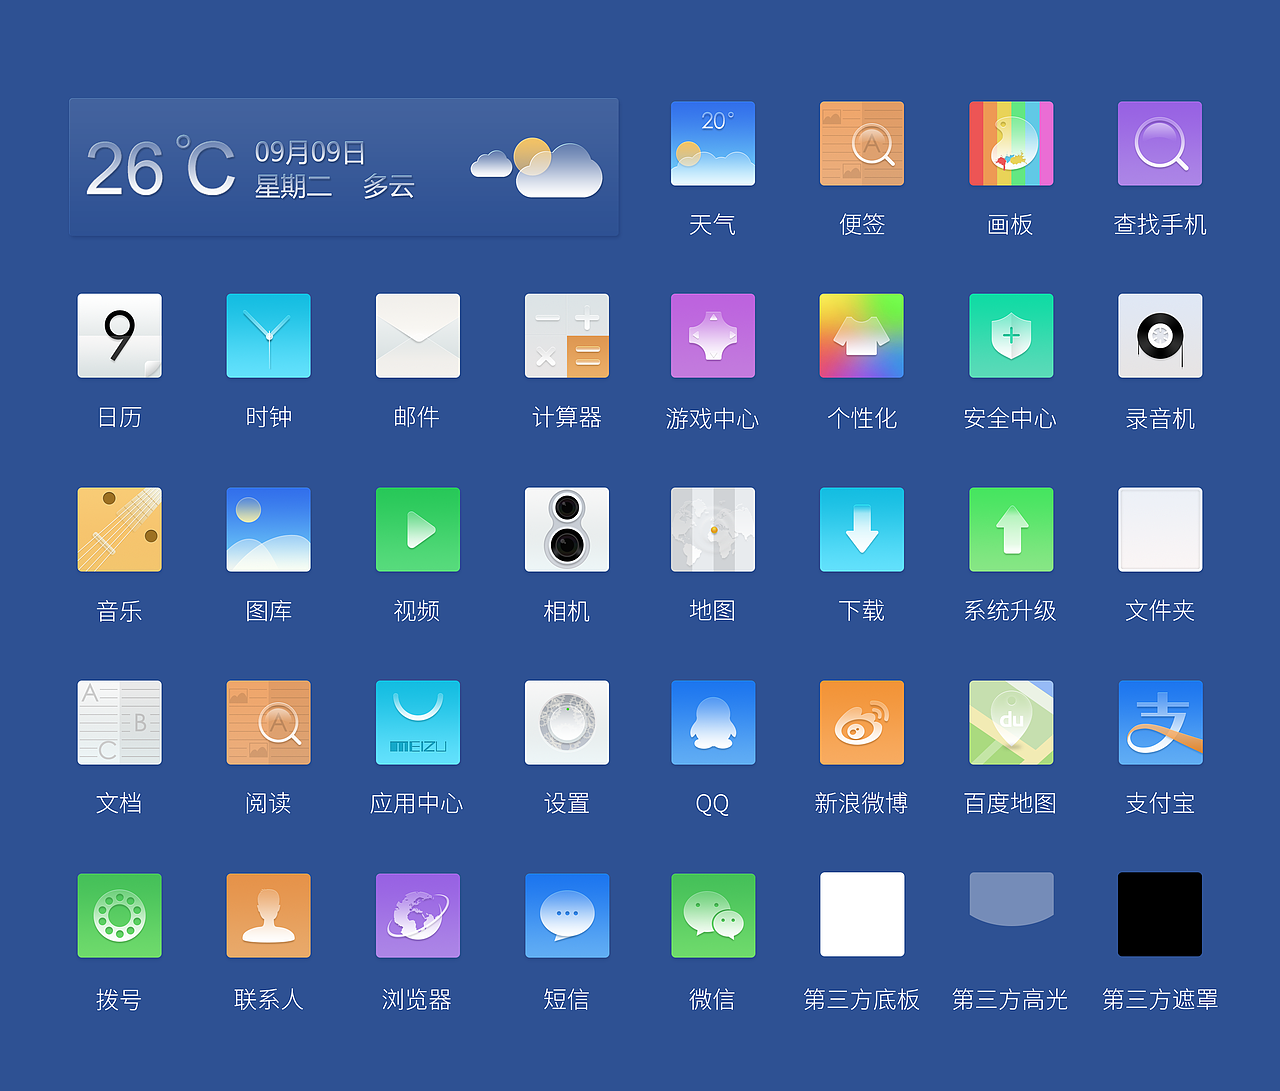This screenshot has width=1280, height=1091.
Task: Click the 支付宝 label text
Action: tap(1160, 803)
